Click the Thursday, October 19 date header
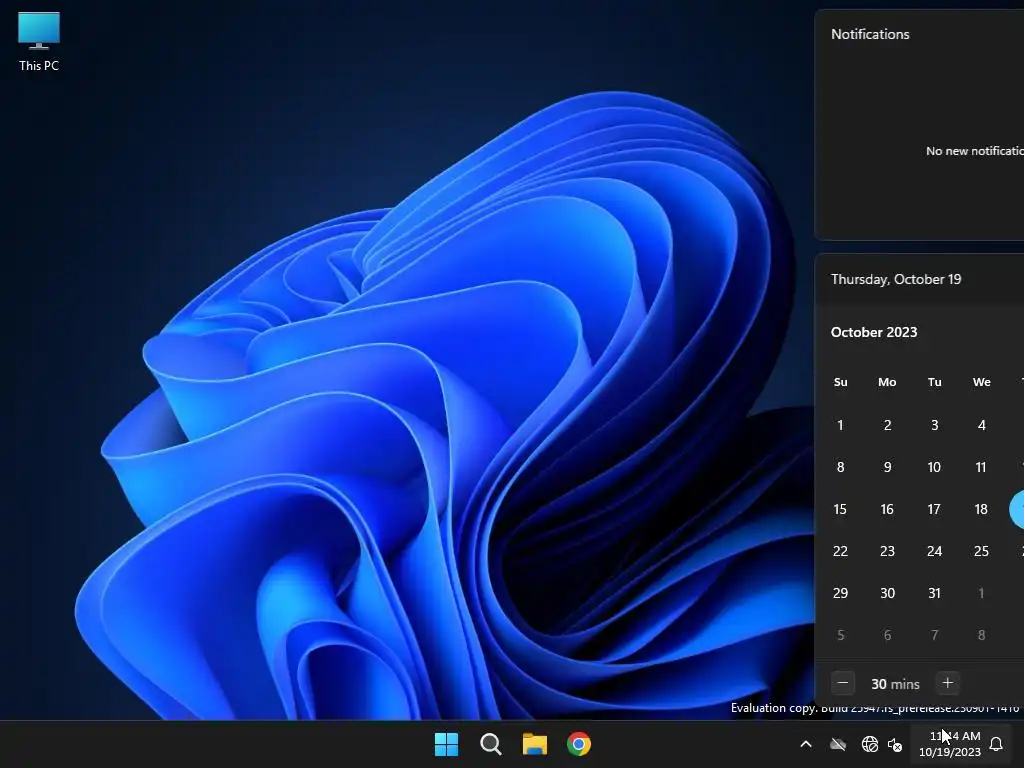 coord(896,279)
